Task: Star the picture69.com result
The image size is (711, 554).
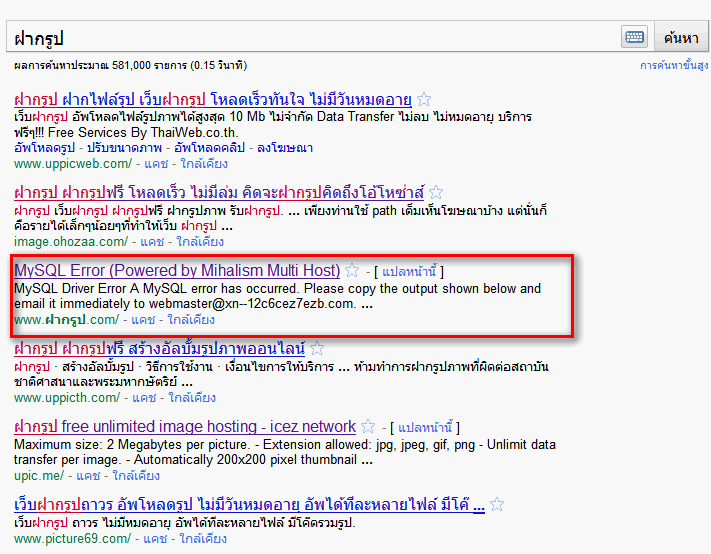Action: coord(497,504)
